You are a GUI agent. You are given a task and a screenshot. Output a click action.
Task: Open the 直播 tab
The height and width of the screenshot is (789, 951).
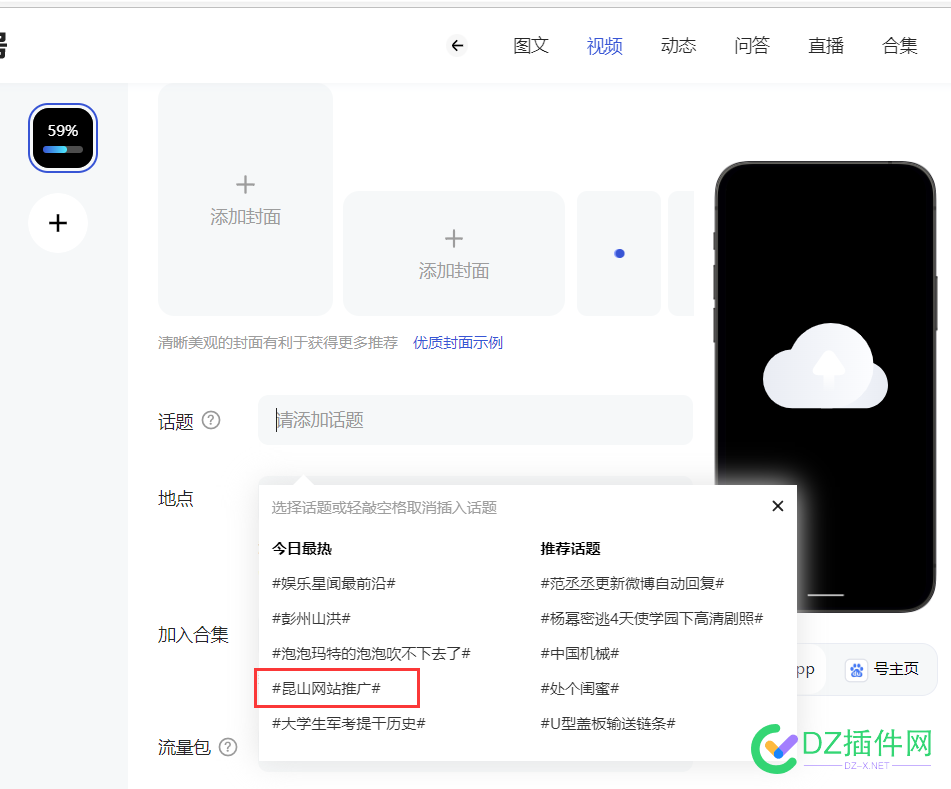pos(825,45)
